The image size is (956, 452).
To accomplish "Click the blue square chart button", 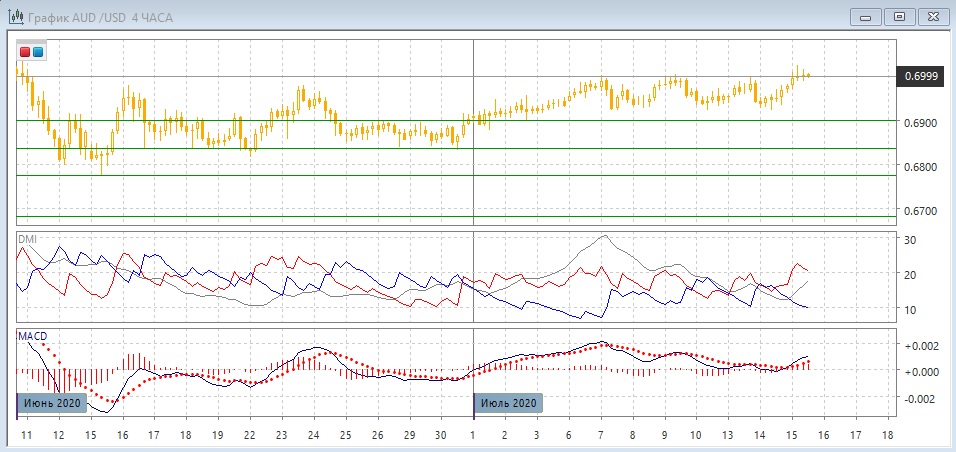I will pyautogui.click(x=38, y=51).
